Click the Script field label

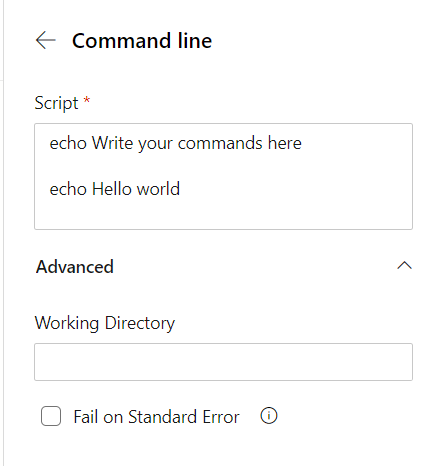click(57, 103)
